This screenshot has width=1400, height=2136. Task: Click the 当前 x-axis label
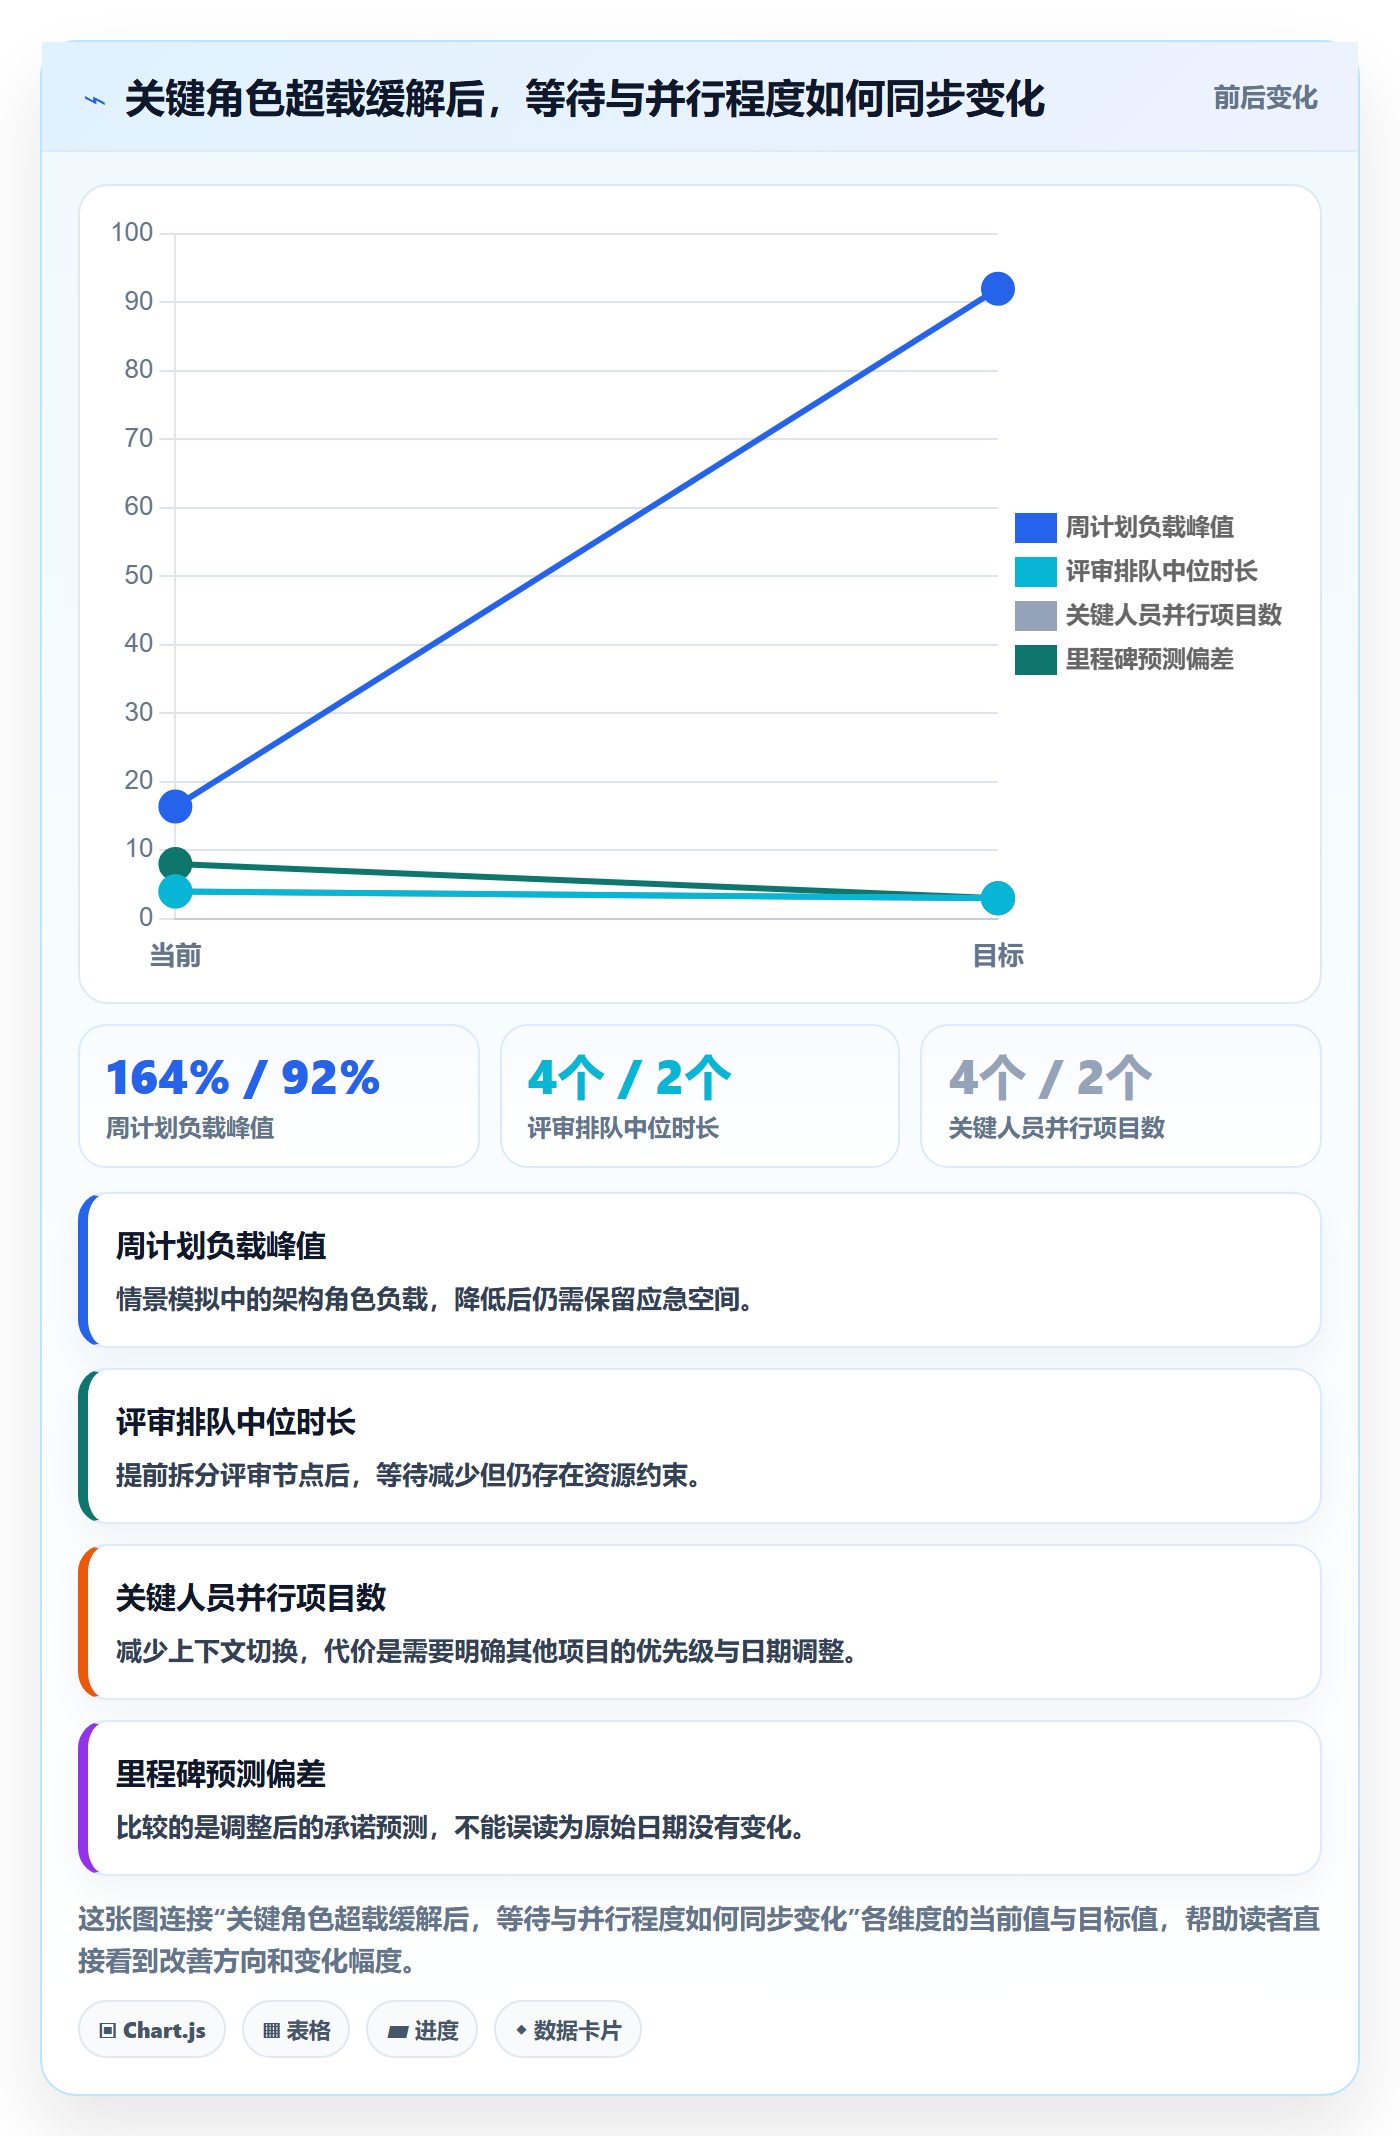(x=175, y=955)
